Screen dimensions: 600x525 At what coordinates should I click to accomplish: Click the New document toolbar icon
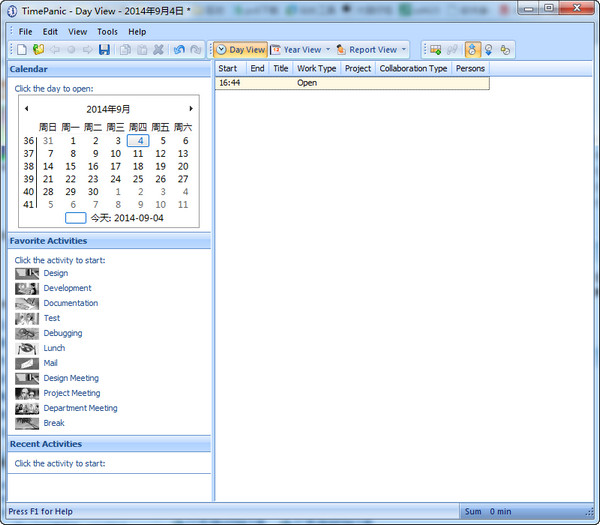(x=22, y=50)
